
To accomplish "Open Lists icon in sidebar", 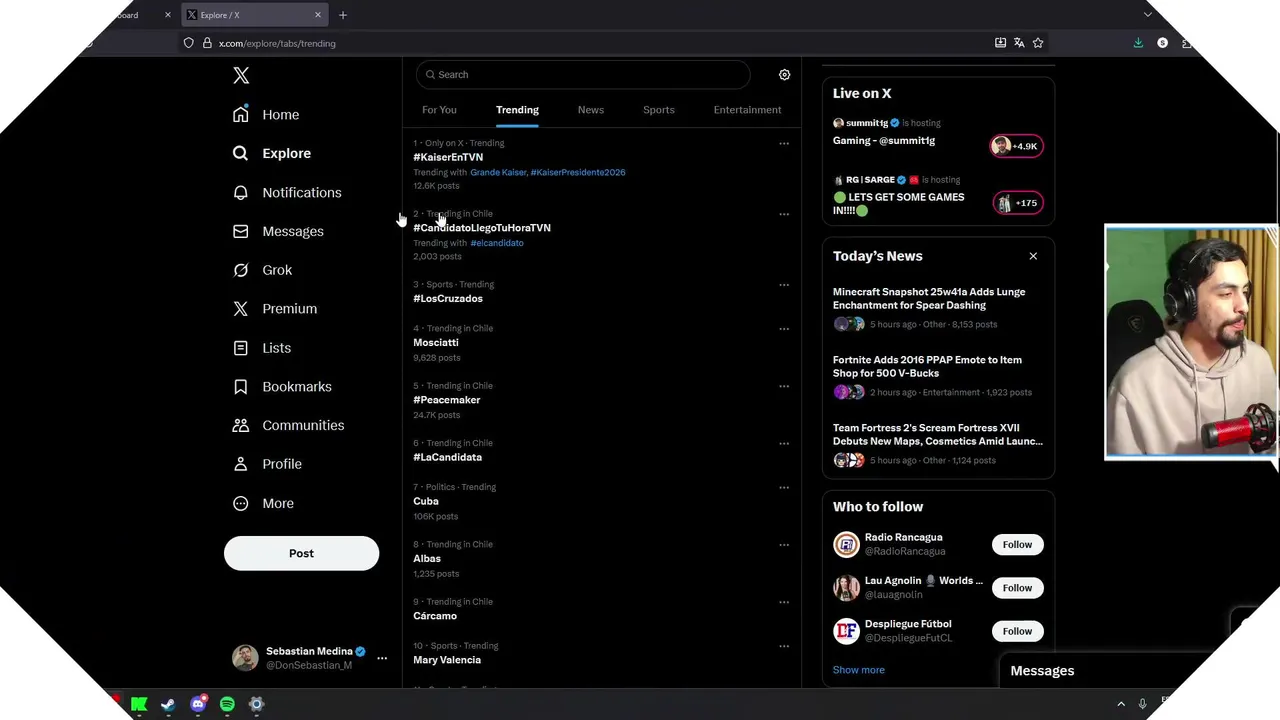I will coord(241,348).
